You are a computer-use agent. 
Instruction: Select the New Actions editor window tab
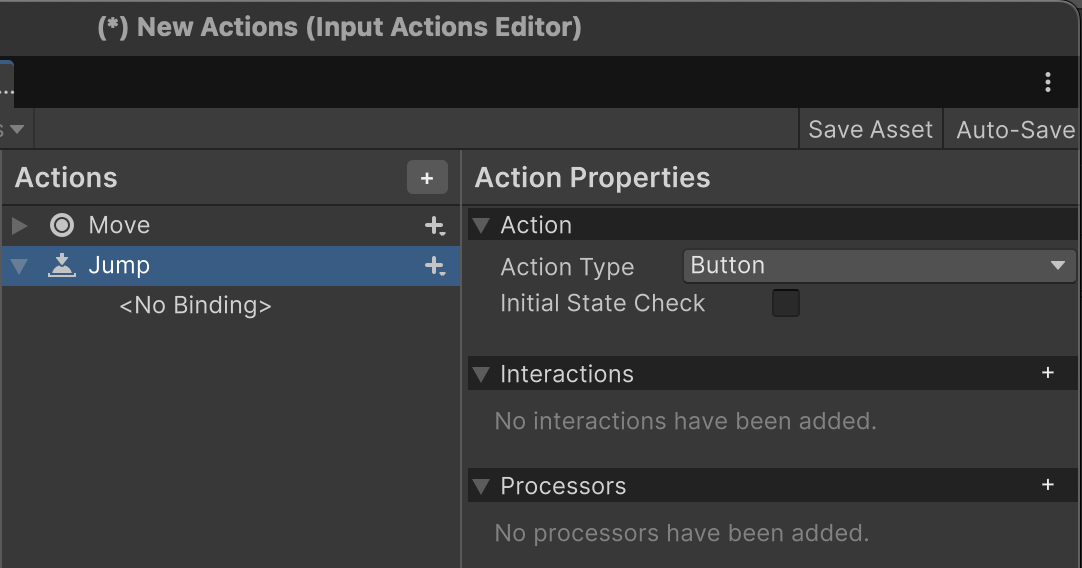tap(6, 82)
